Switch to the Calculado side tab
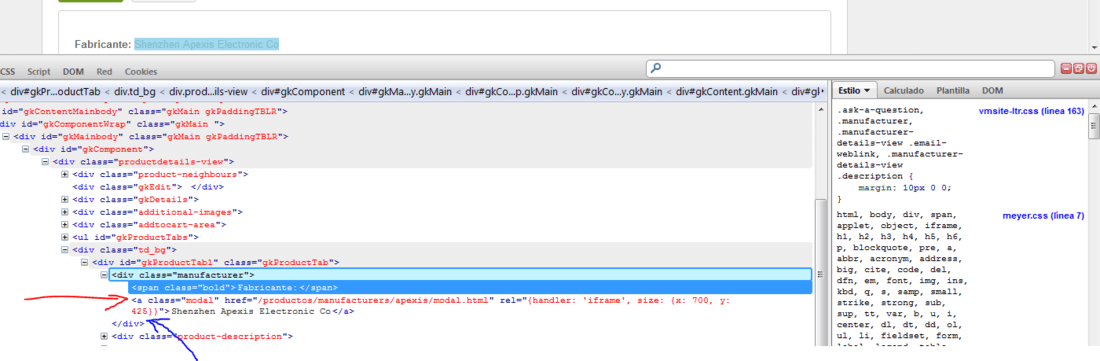The image size is (1100, 361). click(x=904, y=91)
